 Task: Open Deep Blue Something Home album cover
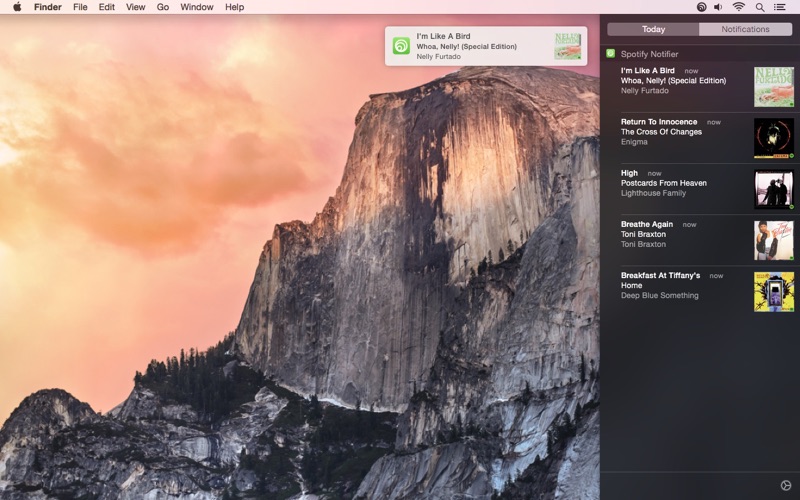pyautogui.click(x=774, y=291)
